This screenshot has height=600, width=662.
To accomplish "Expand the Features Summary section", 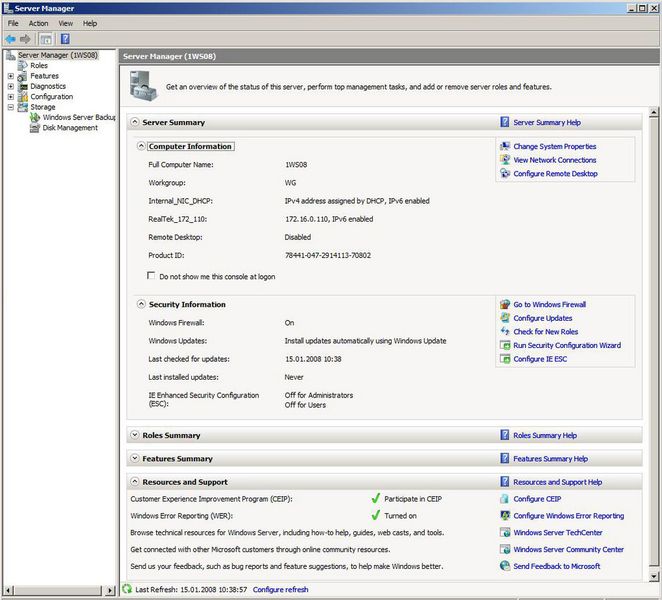I will click(134, 458).
